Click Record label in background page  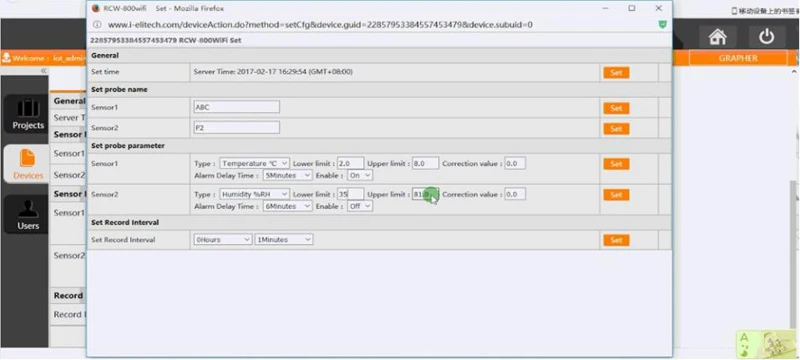coord(68,296)
